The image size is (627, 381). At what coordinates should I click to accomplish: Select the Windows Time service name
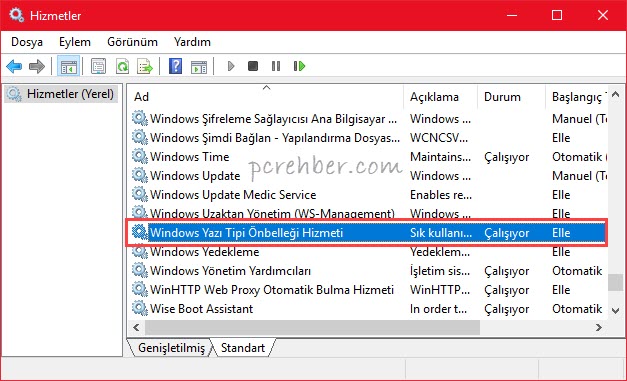point(190,156)
